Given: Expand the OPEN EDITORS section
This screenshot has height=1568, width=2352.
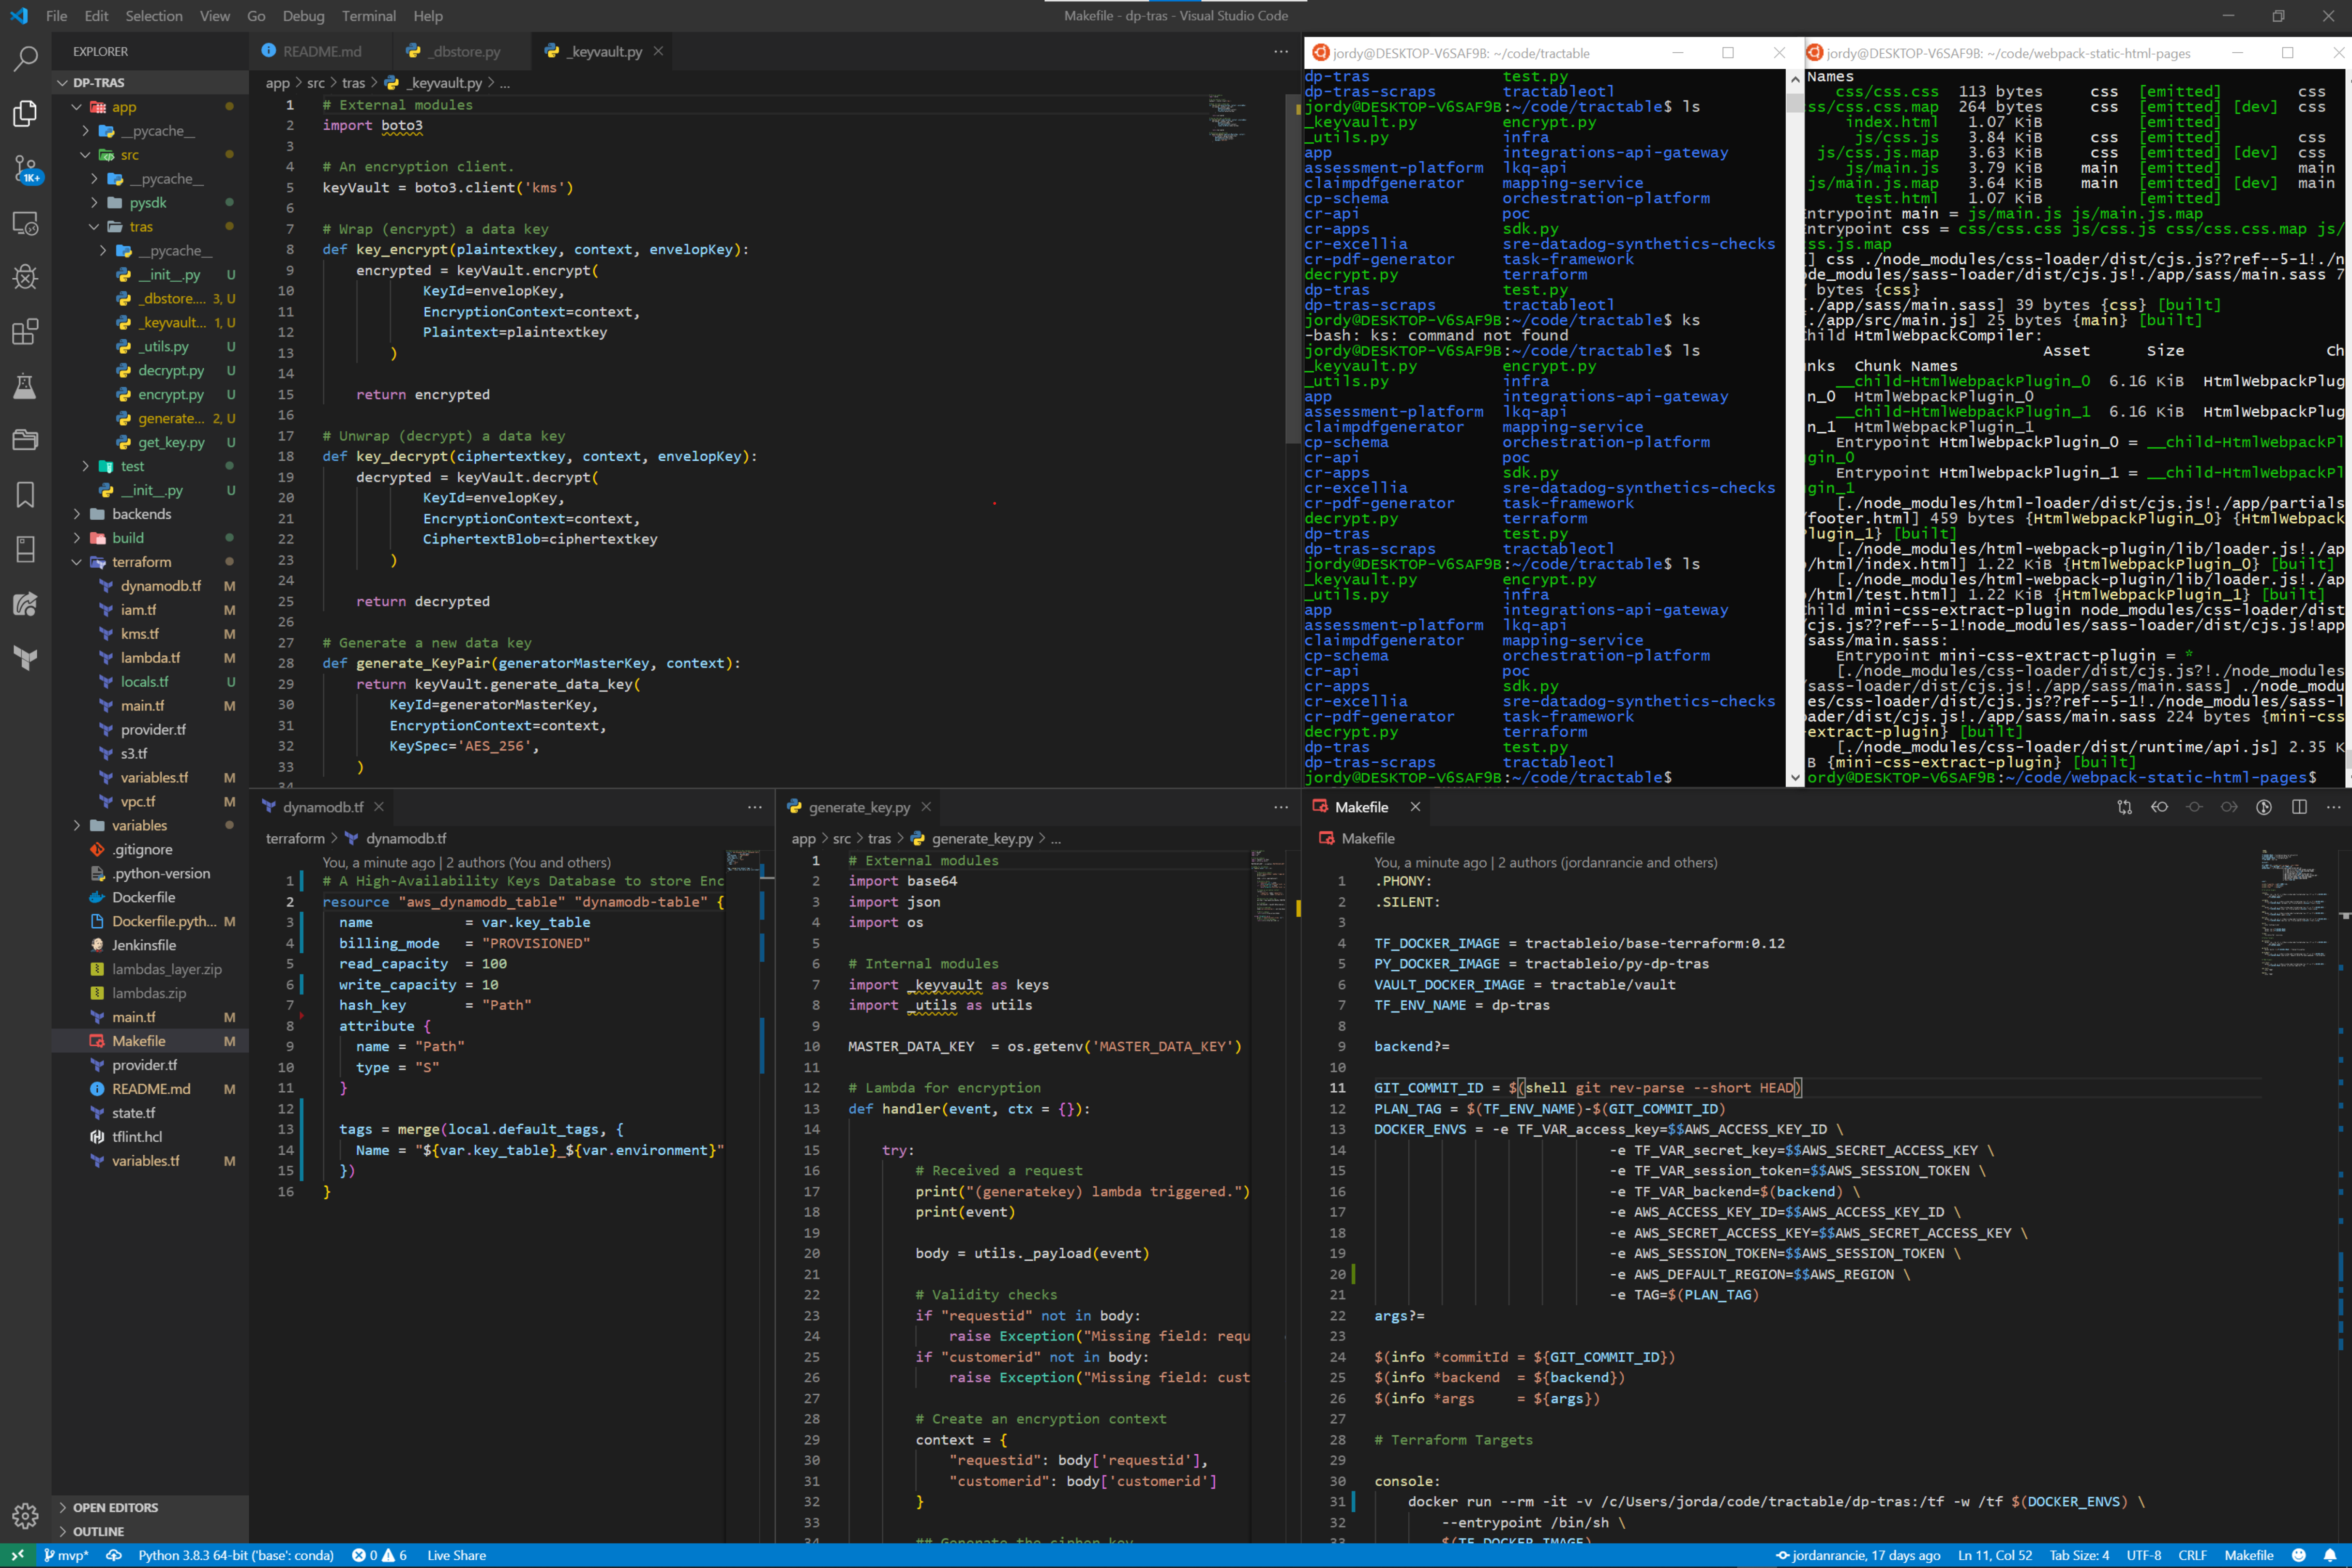Looking at the screenshot, I should (150, 1507).
